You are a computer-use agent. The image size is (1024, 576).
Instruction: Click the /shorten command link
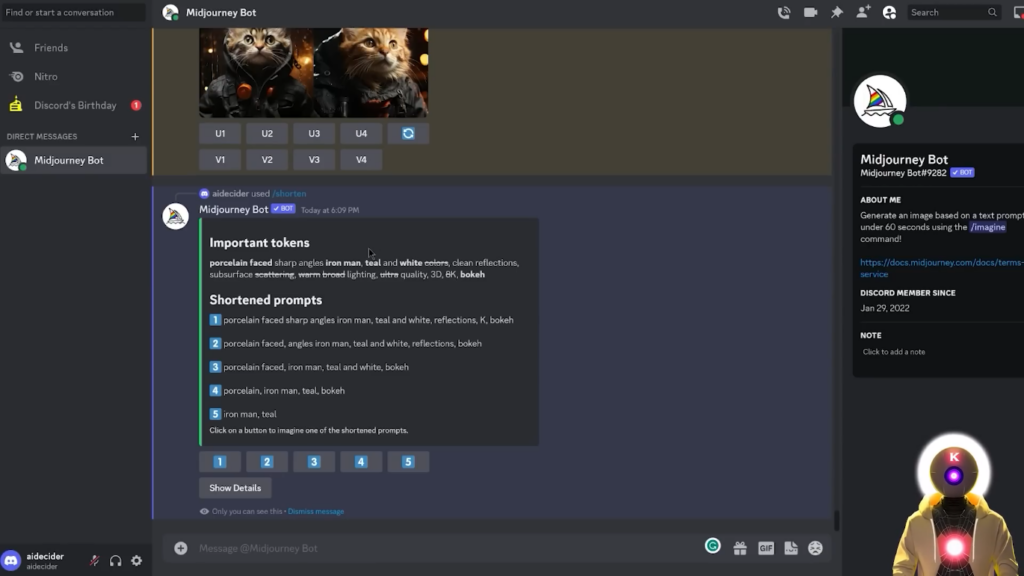point(289,193)
